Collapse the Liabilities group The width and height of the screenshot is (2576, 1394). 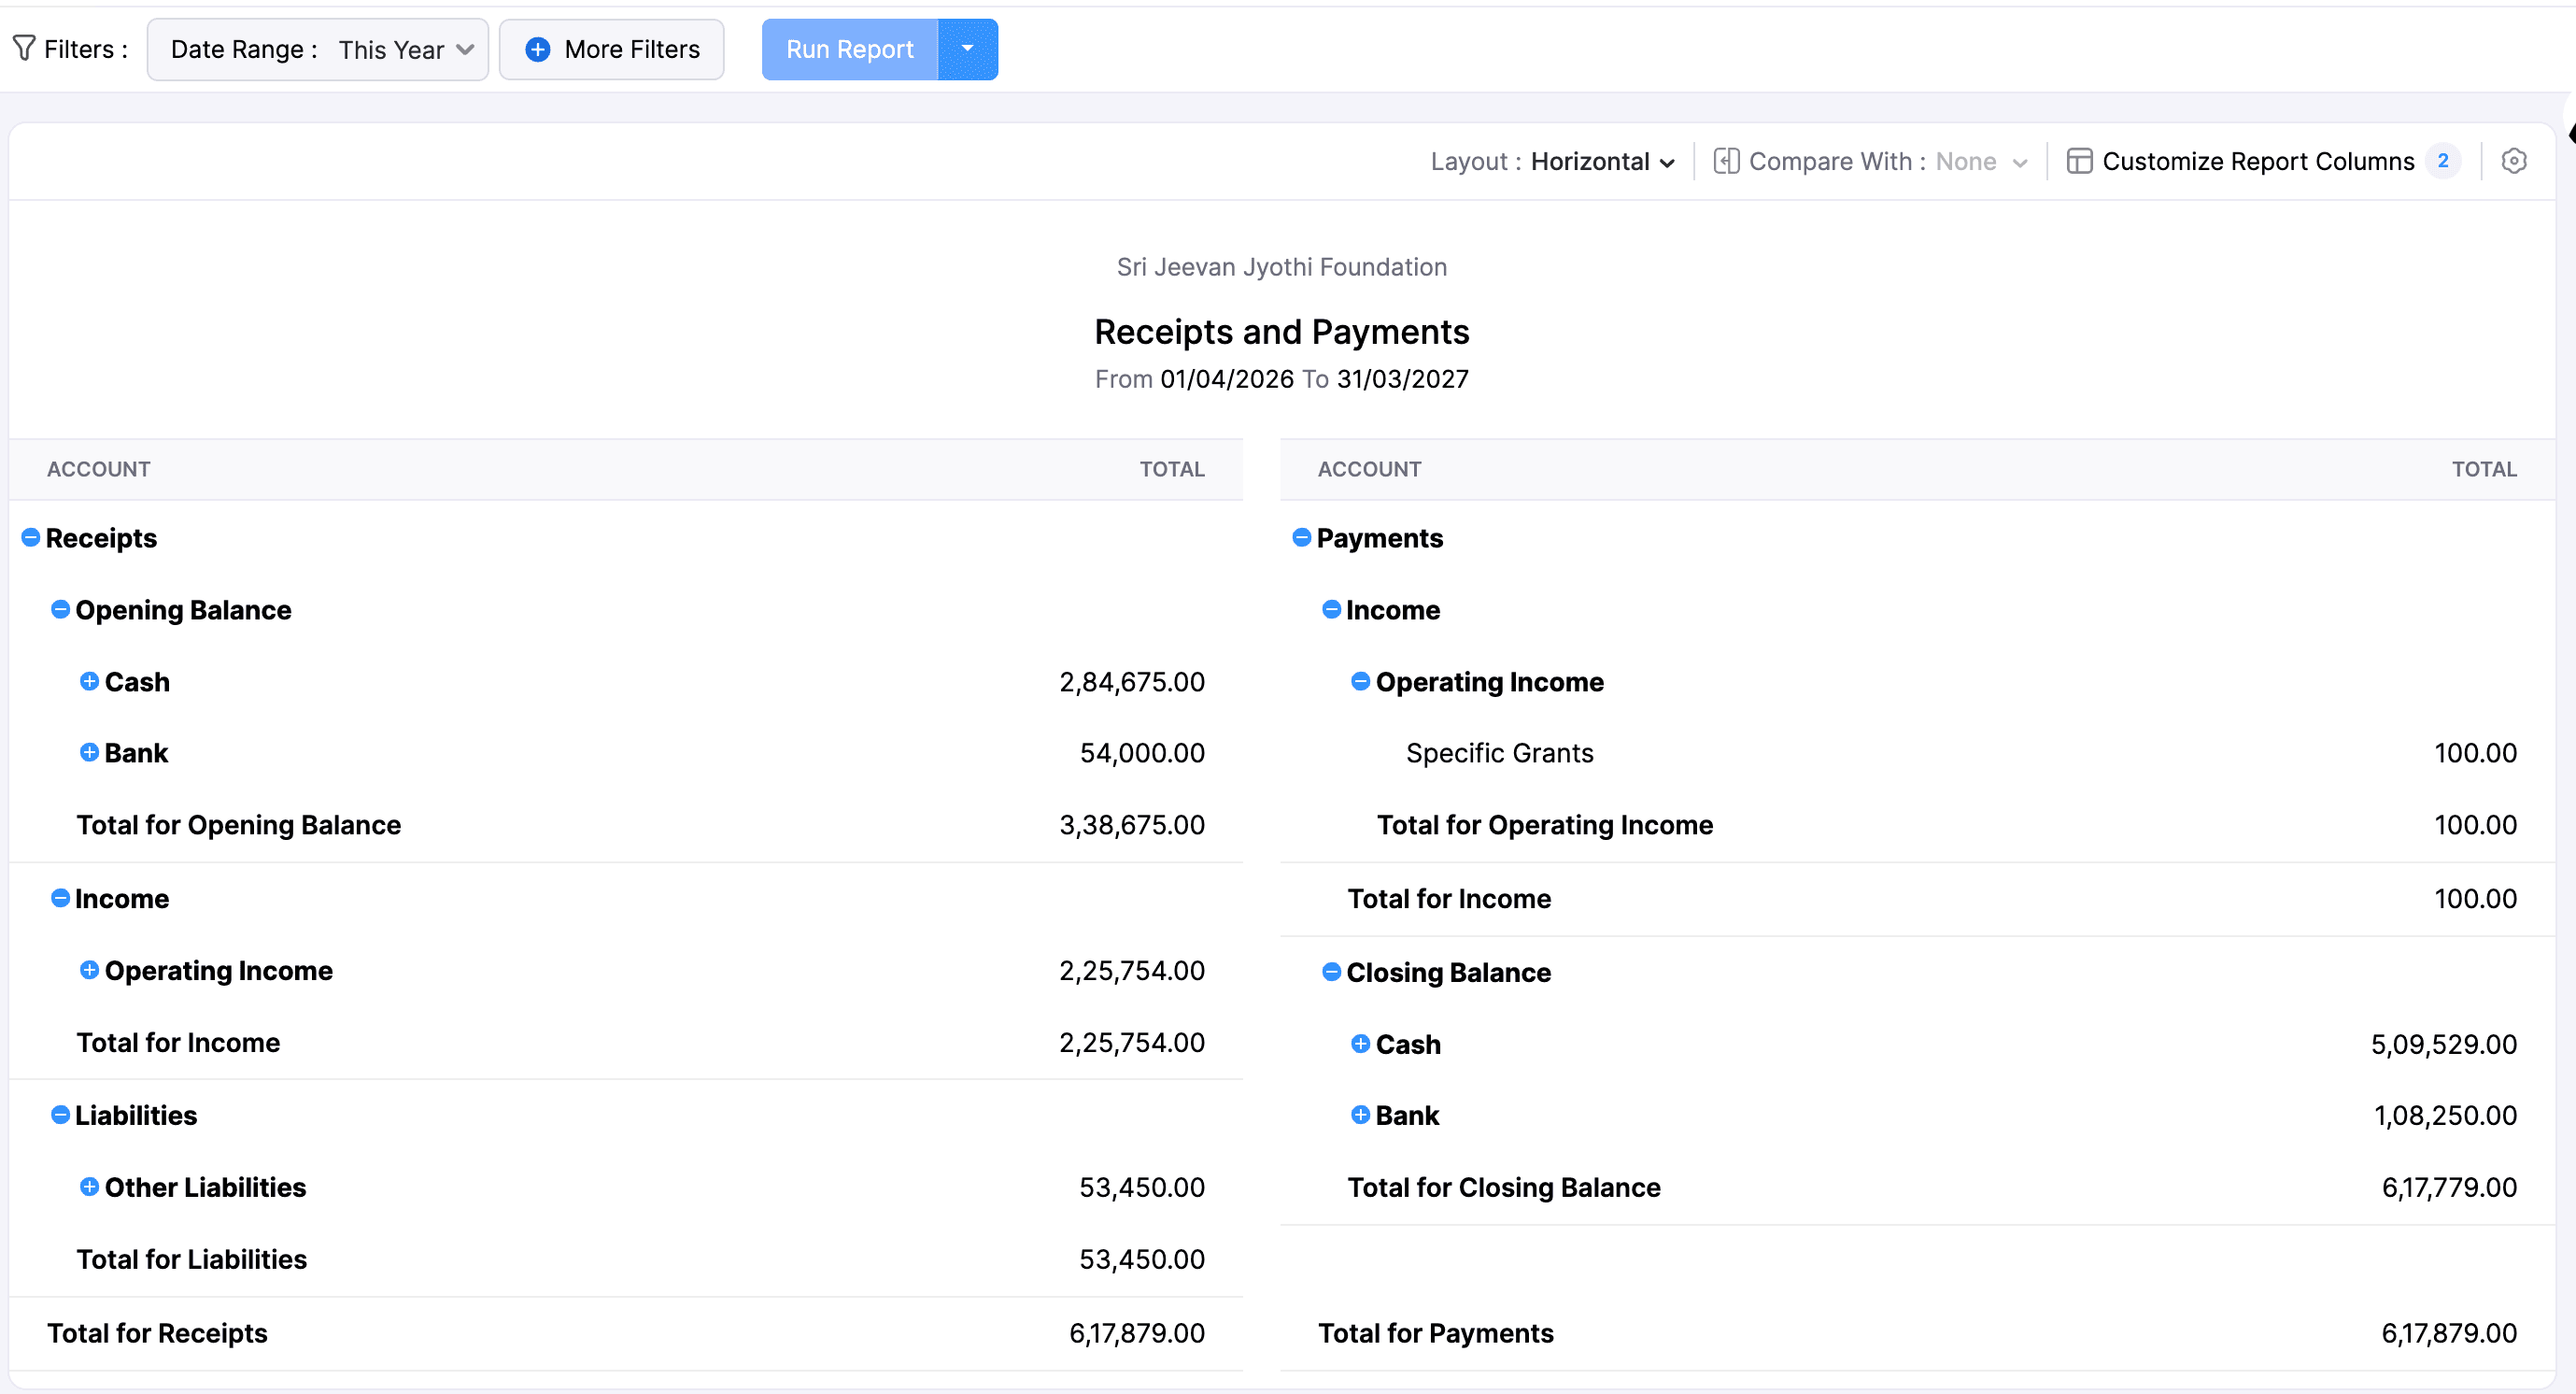pyautogui.click(x=61, y=1114)
